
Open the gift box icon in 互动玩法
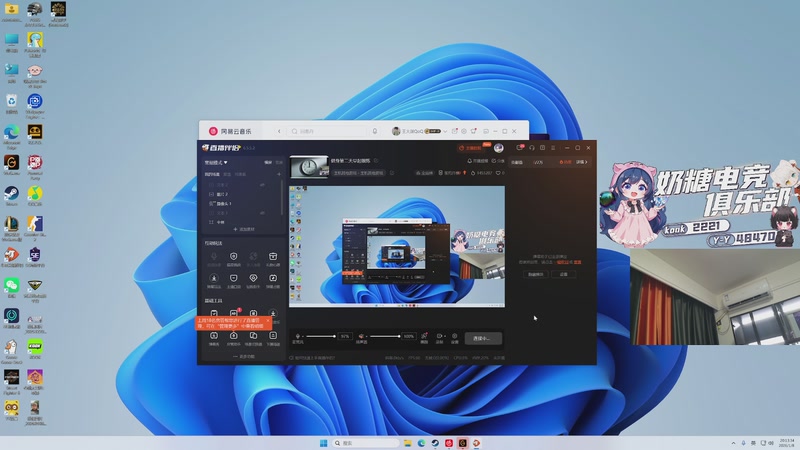273,258
